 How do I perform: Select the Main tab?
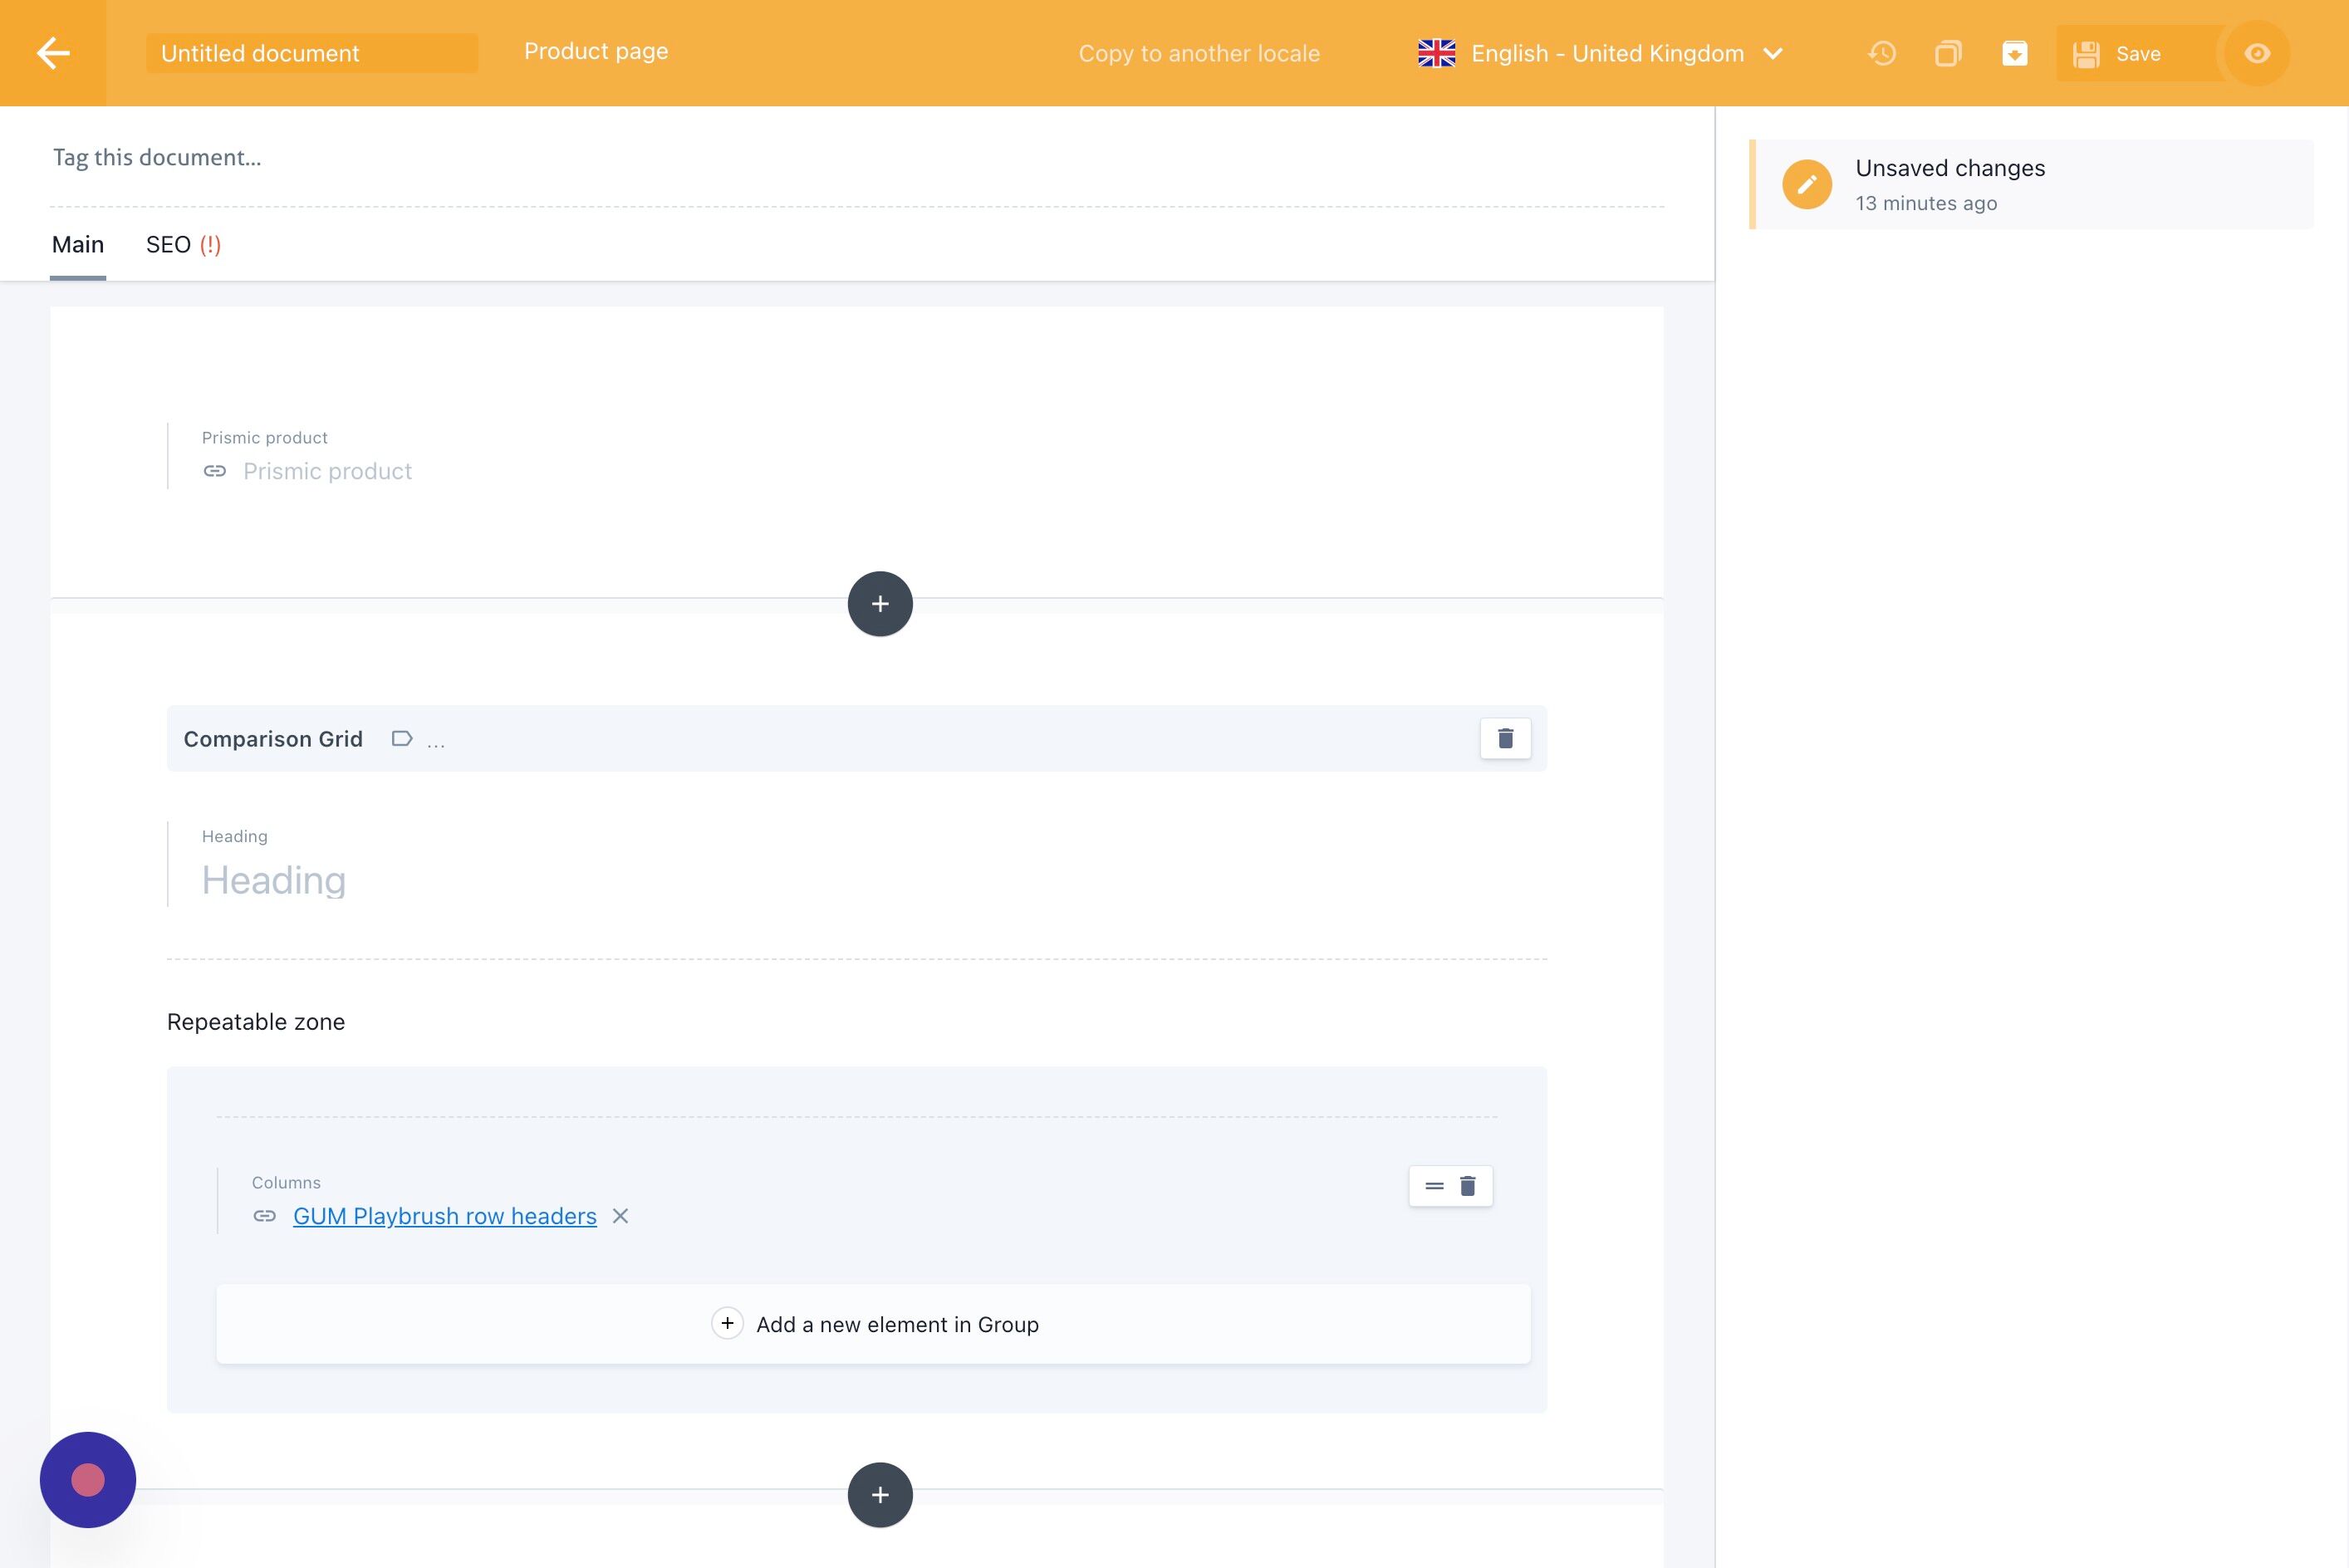pyautogui.click(x=78, y=245)
